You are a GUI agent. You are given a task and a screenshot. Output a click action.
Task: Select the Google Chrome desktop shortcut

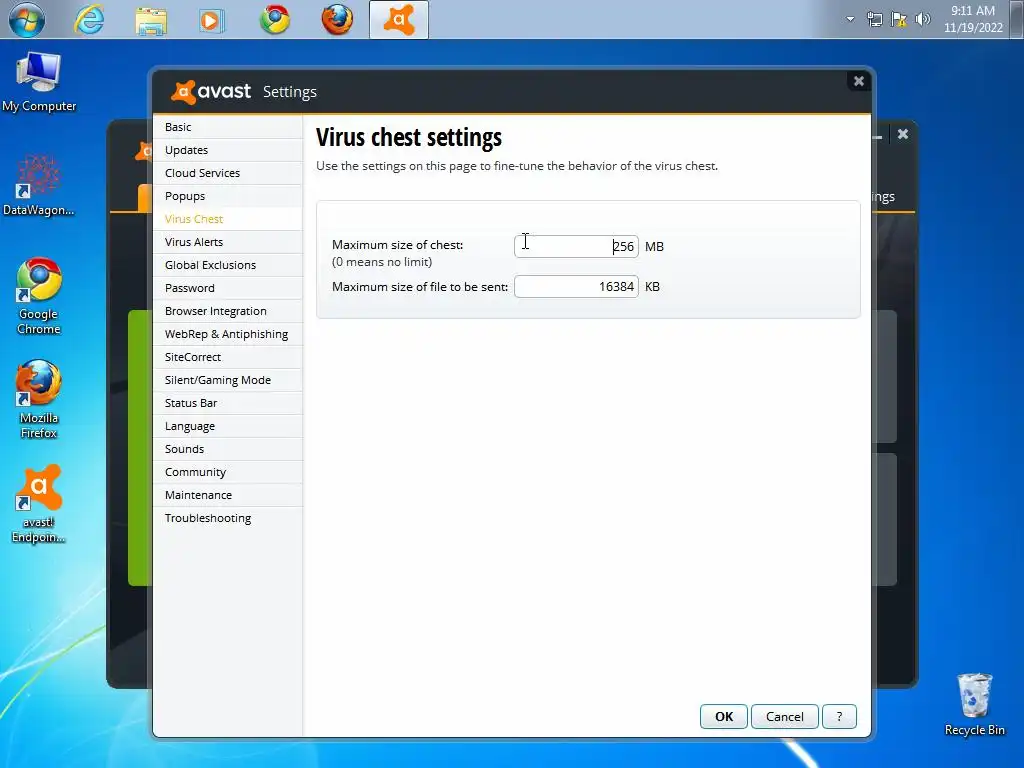[x=39, y=296]
